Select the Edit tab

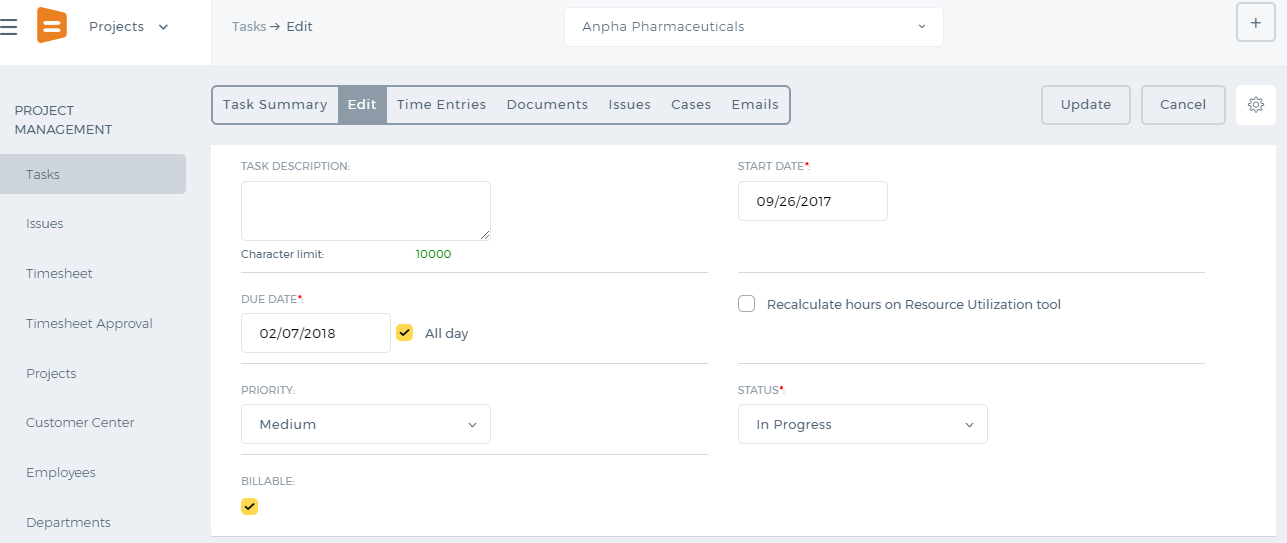362,105
